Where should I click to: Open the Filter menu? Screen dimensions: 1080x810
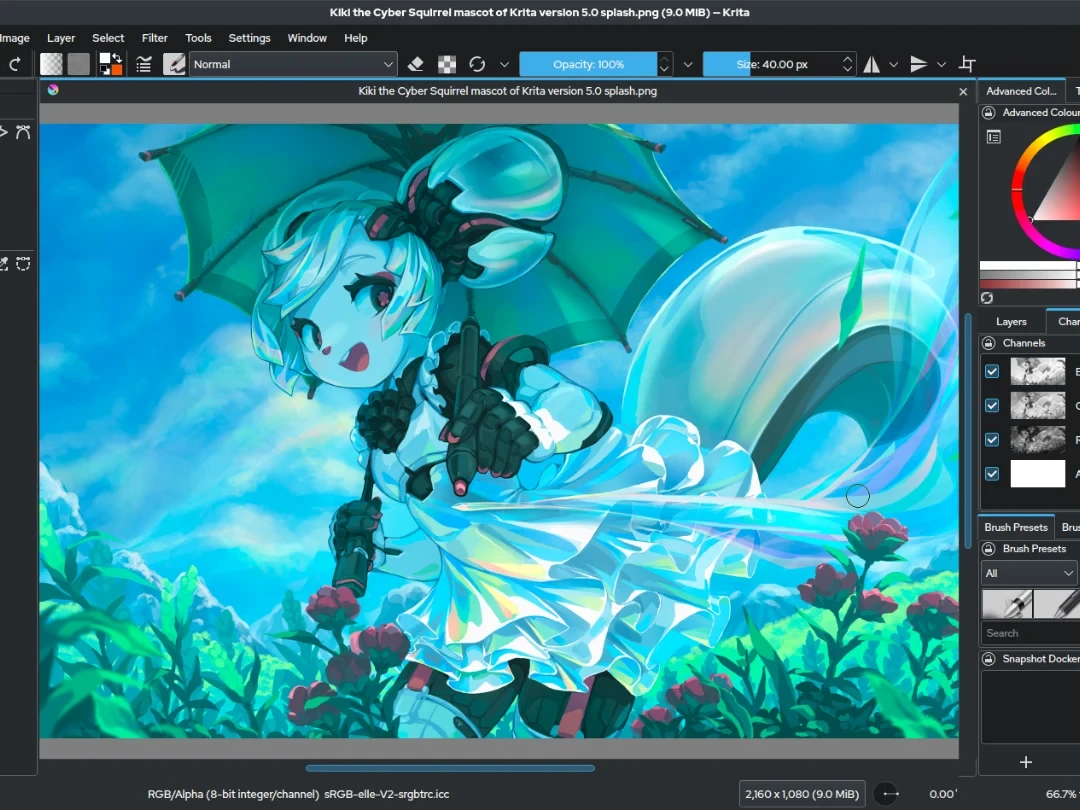154,38
